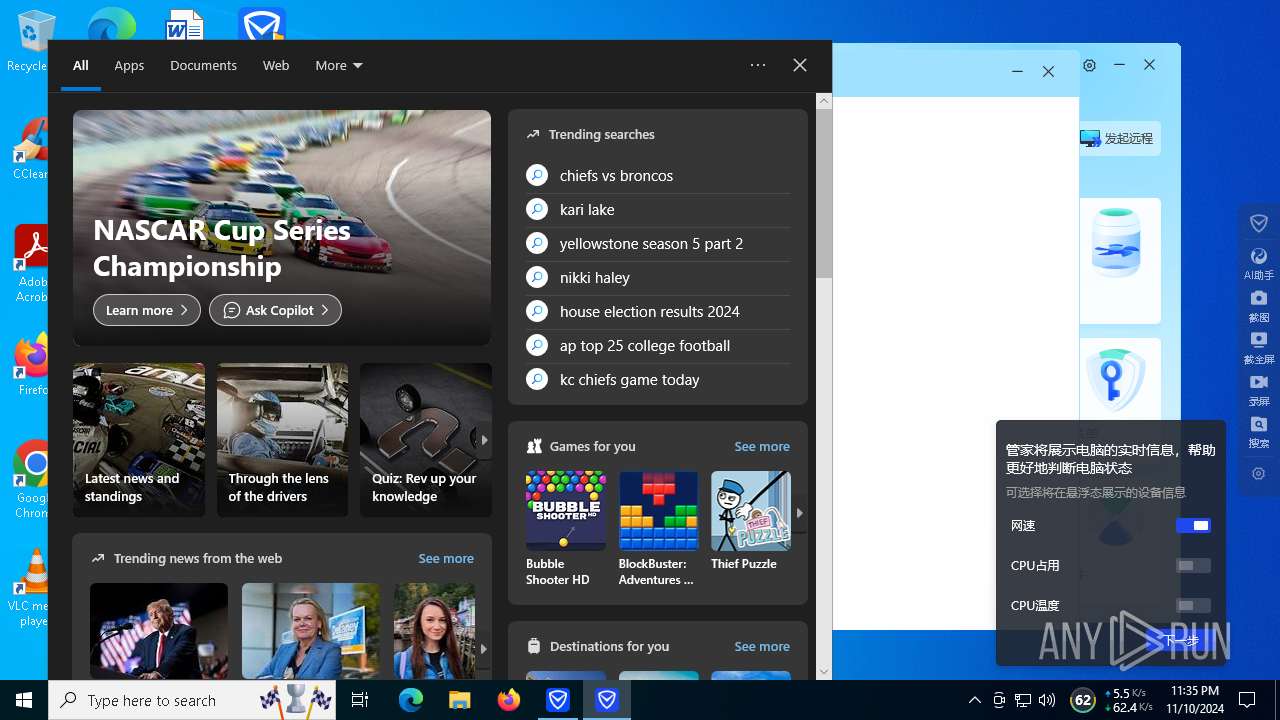
Task: Search trending 'yellowstone season 5 part 2'
Action: click(658, 243)
